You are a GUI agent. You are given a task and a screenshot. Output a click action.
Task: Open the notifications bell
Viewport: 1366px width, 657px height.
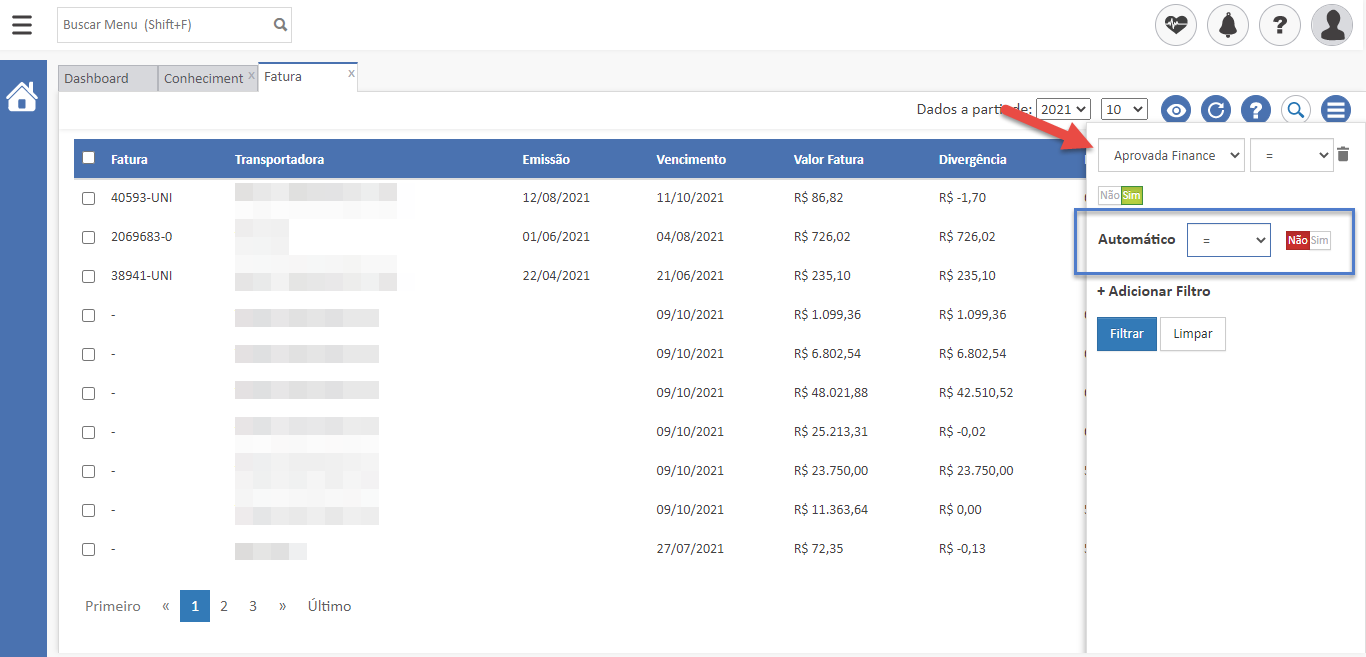(x=1228, y=25)
